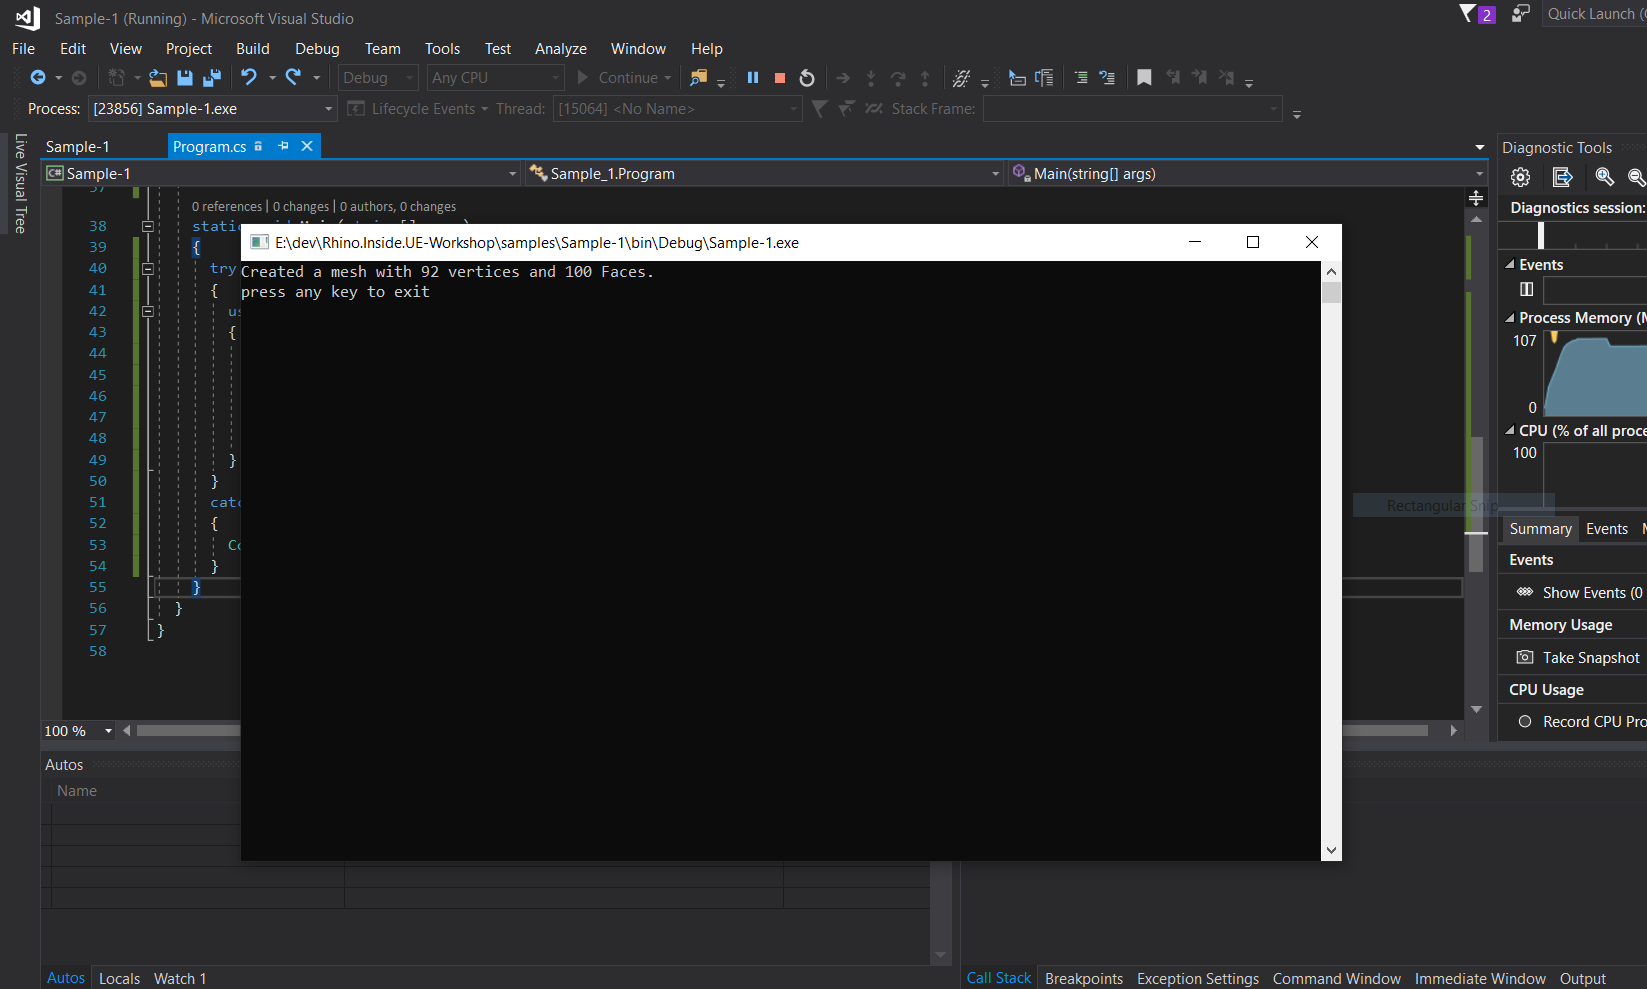Open the Team menu
The height and width of the screenshot is (989, 1647).
point(383,49)
